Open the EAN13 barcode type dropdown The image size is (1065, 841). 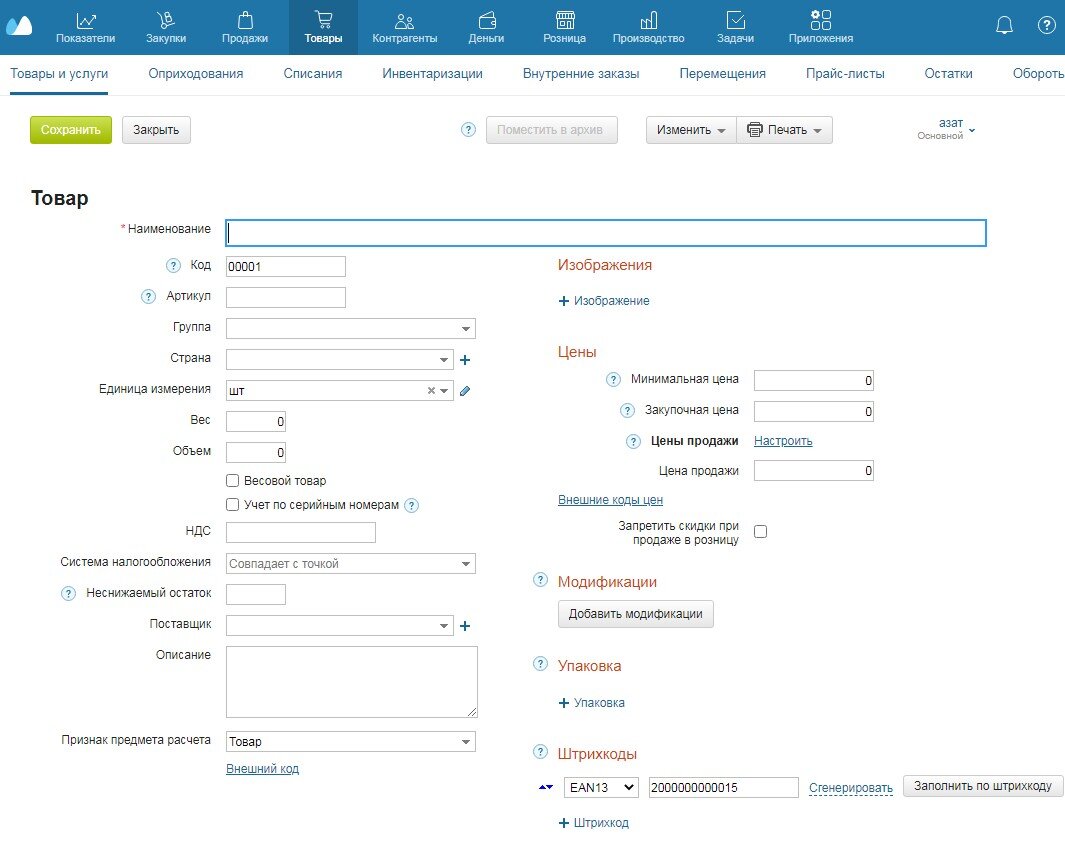(601, 787)
